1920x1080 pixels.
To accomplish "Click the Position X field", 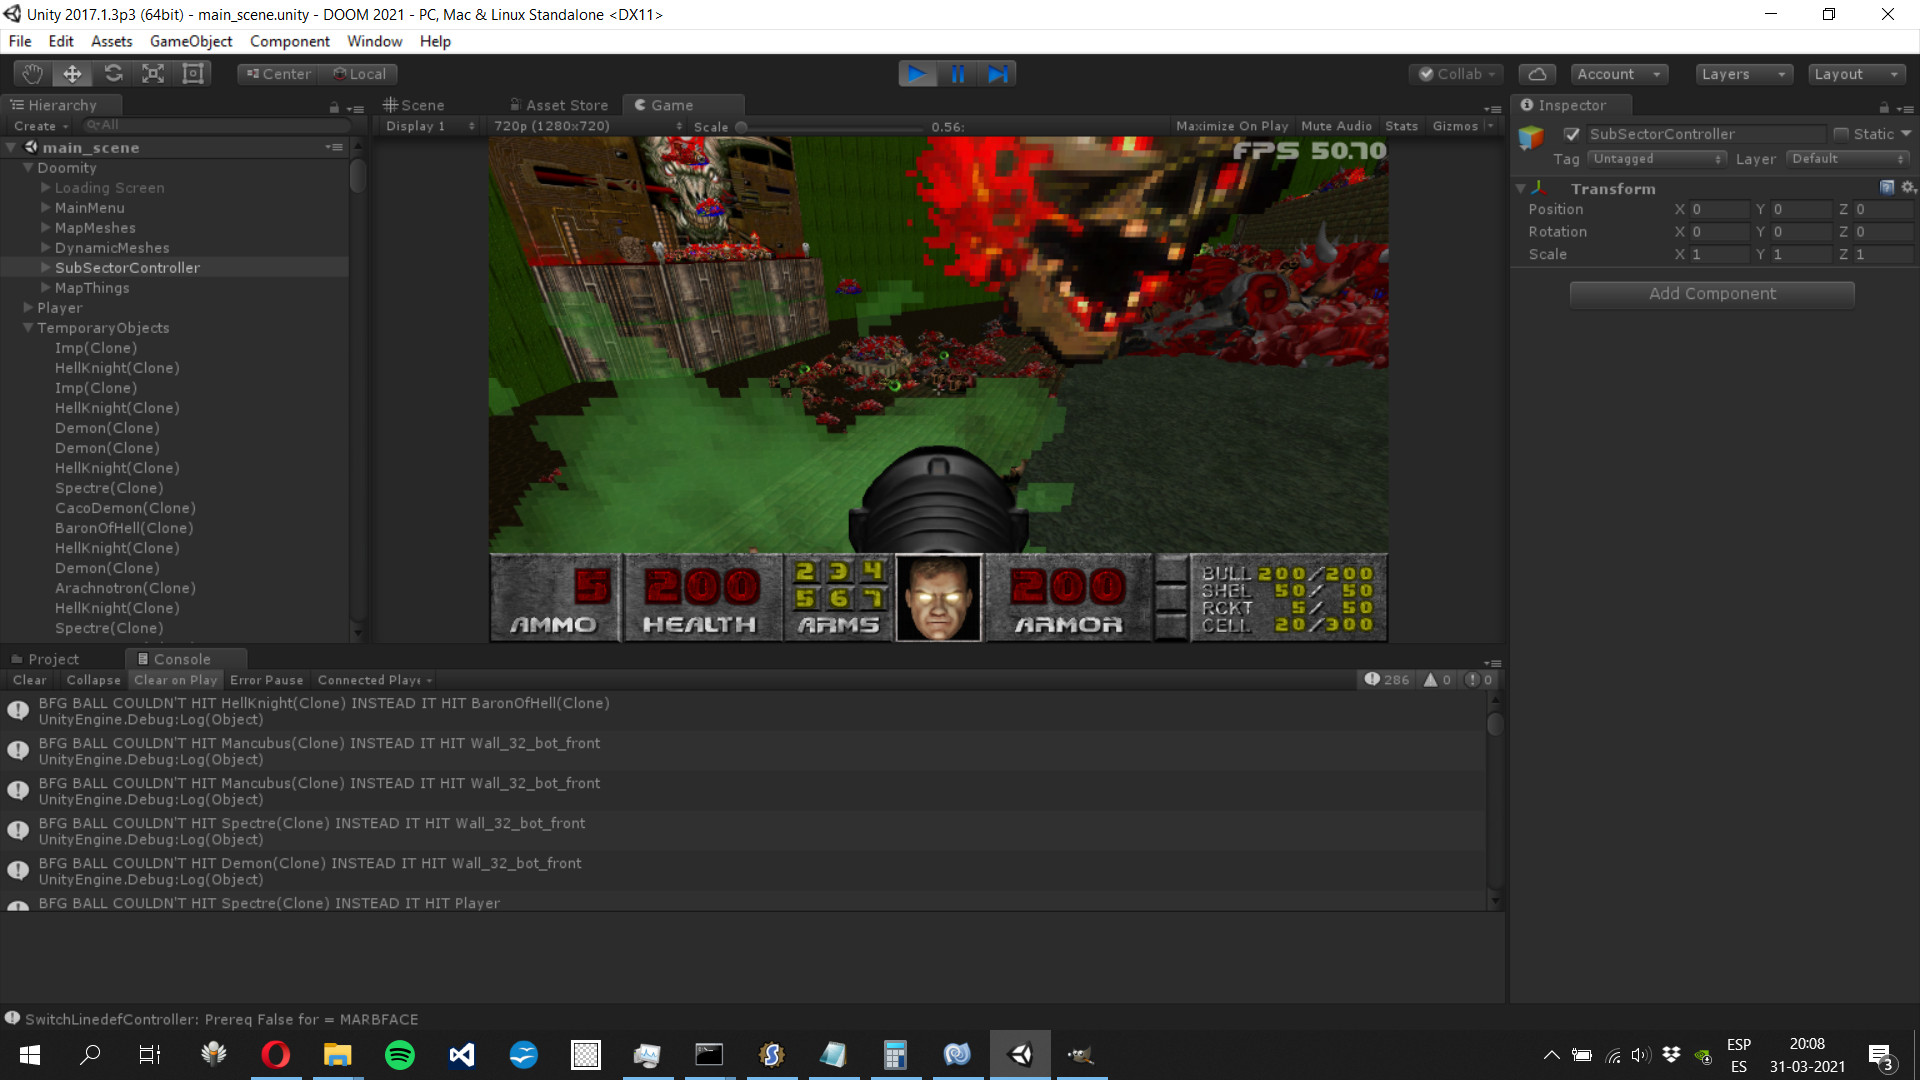I will click(x=1718, y=209).
